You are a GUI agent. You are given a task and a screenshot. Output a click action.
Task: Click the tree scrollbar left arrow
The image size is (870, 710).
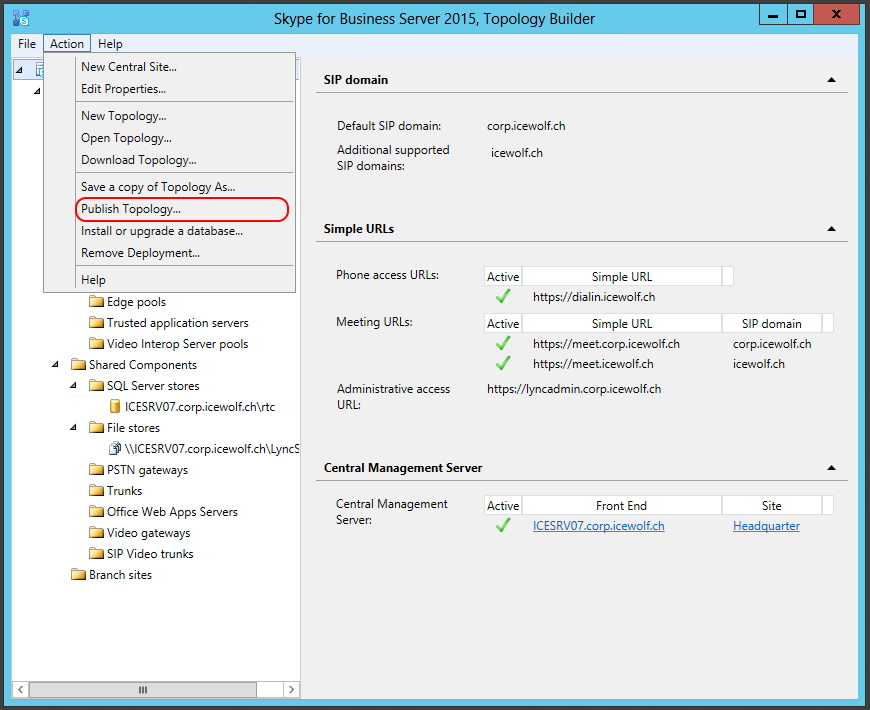click(x=21, y=689)
